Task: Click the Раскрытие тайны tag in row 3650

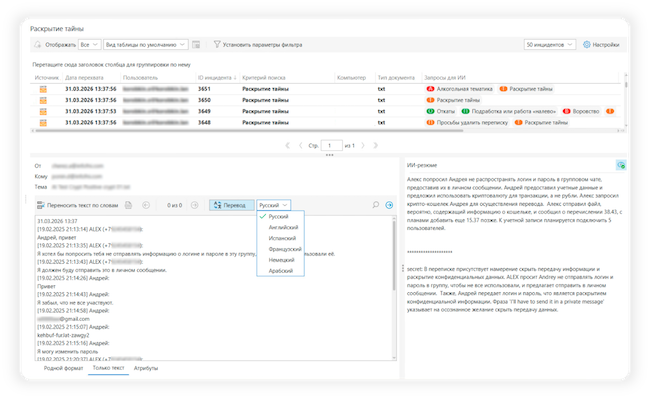Action: pyautogui.click(x=453, y=100)
